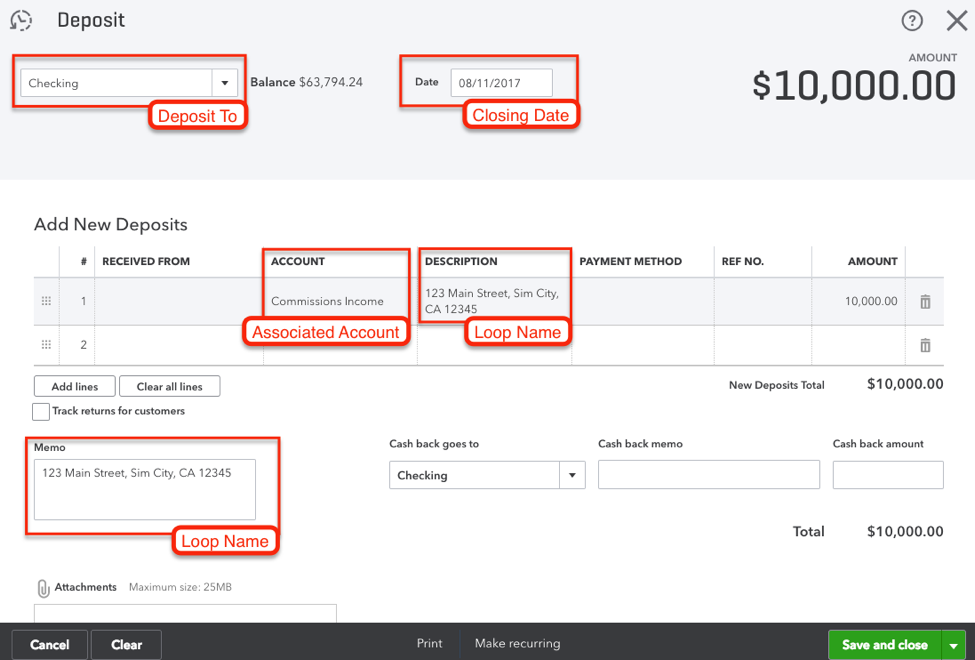The height and width of the screenshot is (660, 975).
Task: Close the Deposit form with the X icon
Action: click(x=957, y=20)
